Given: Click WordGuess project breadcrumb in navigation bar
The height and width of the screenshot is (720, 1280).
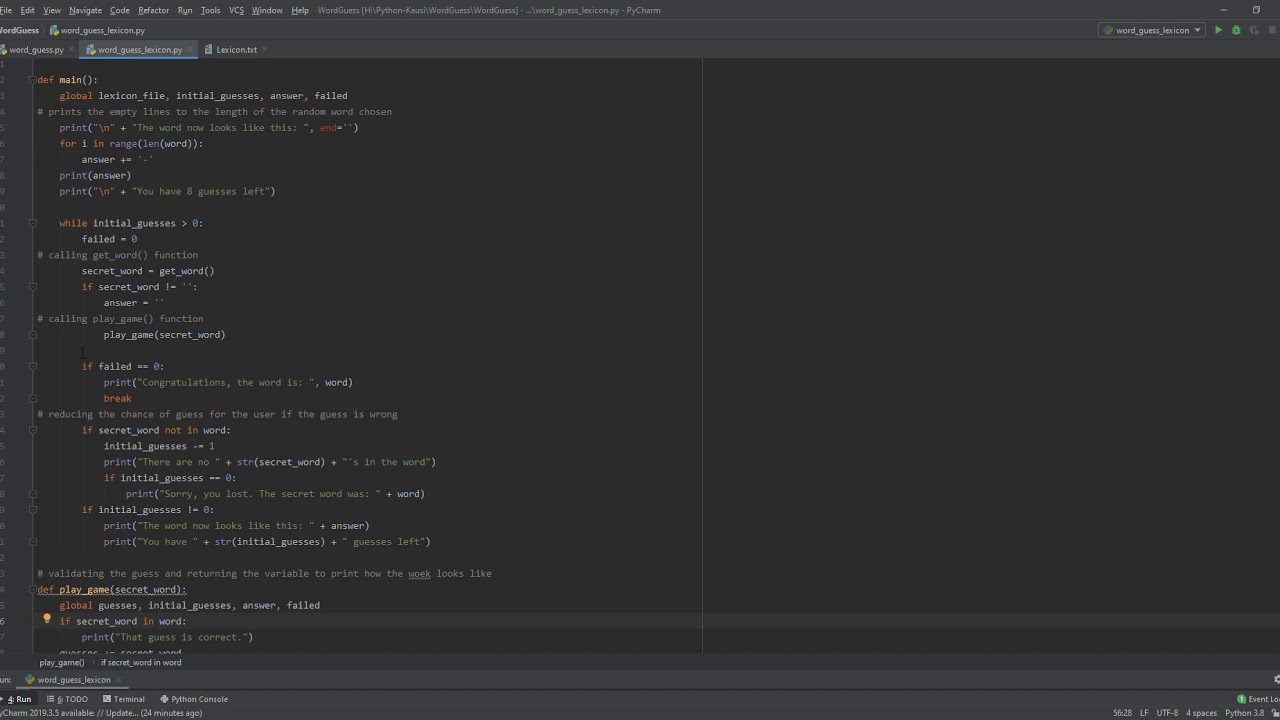Looking at the screenshot, I should tap(20, 30).
